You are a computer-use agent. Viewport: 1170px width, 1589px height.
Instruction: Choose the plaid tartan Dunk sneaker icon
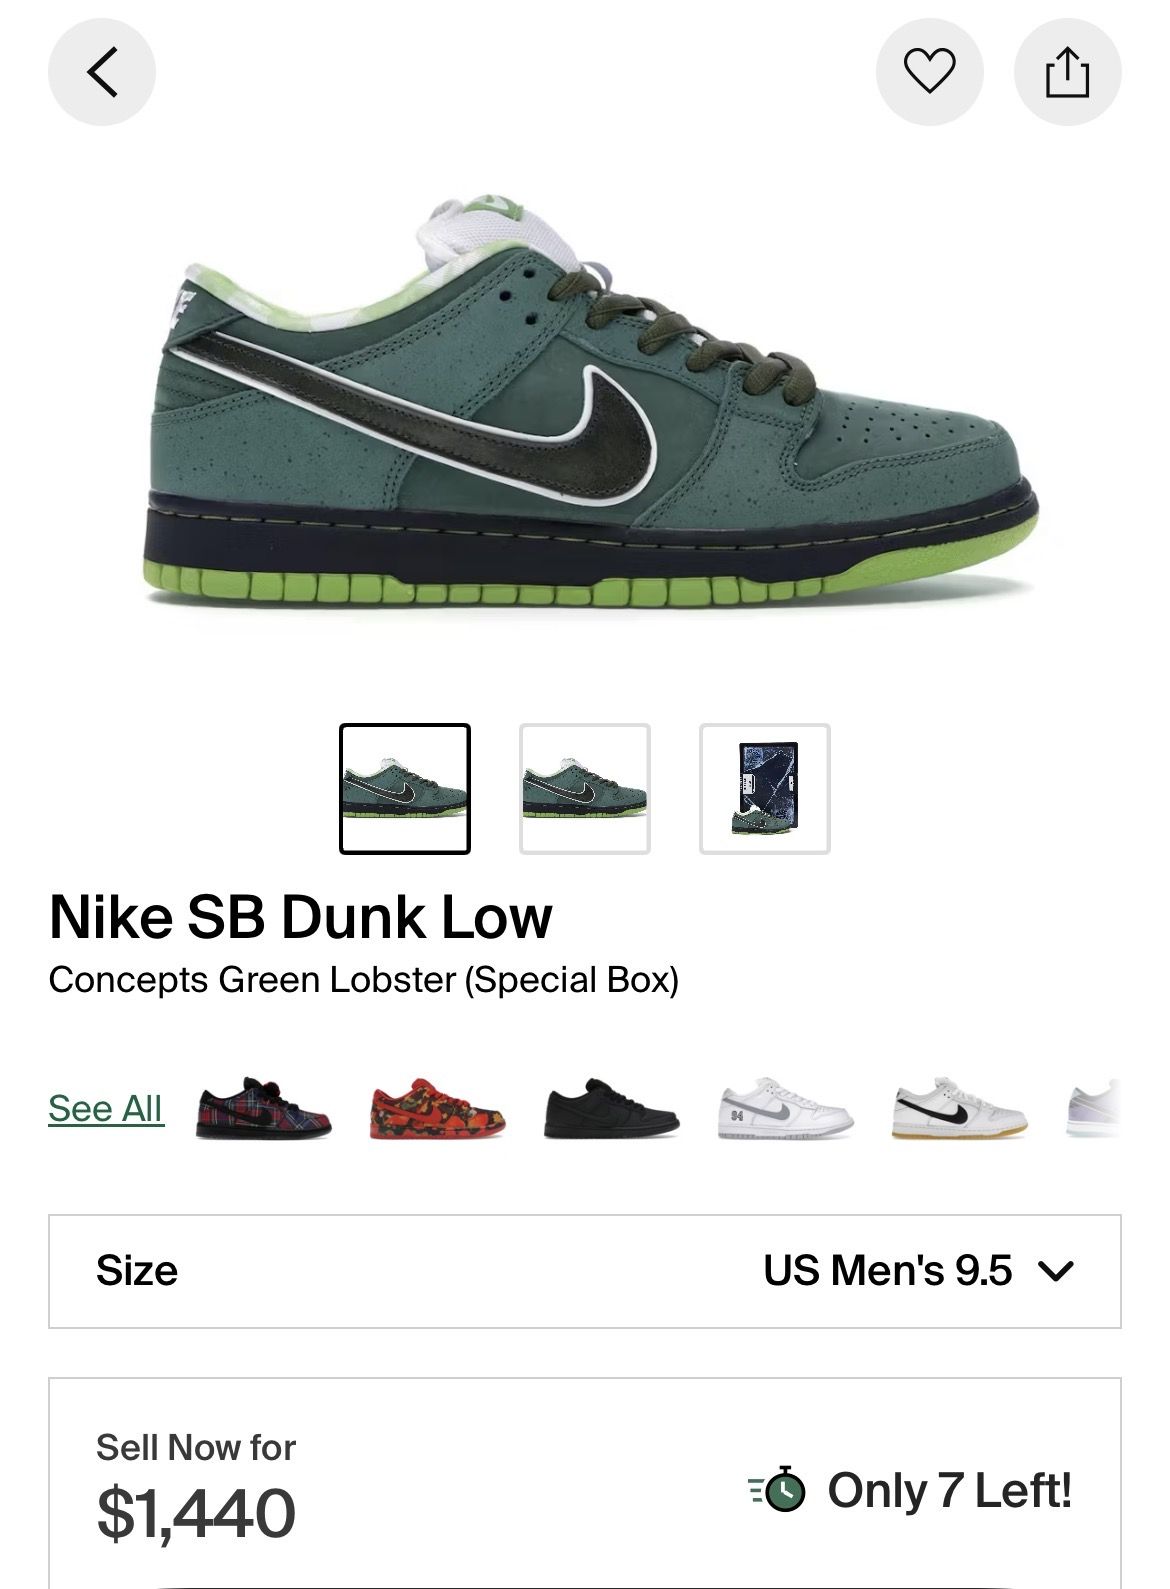click(x=263, y=1108)
